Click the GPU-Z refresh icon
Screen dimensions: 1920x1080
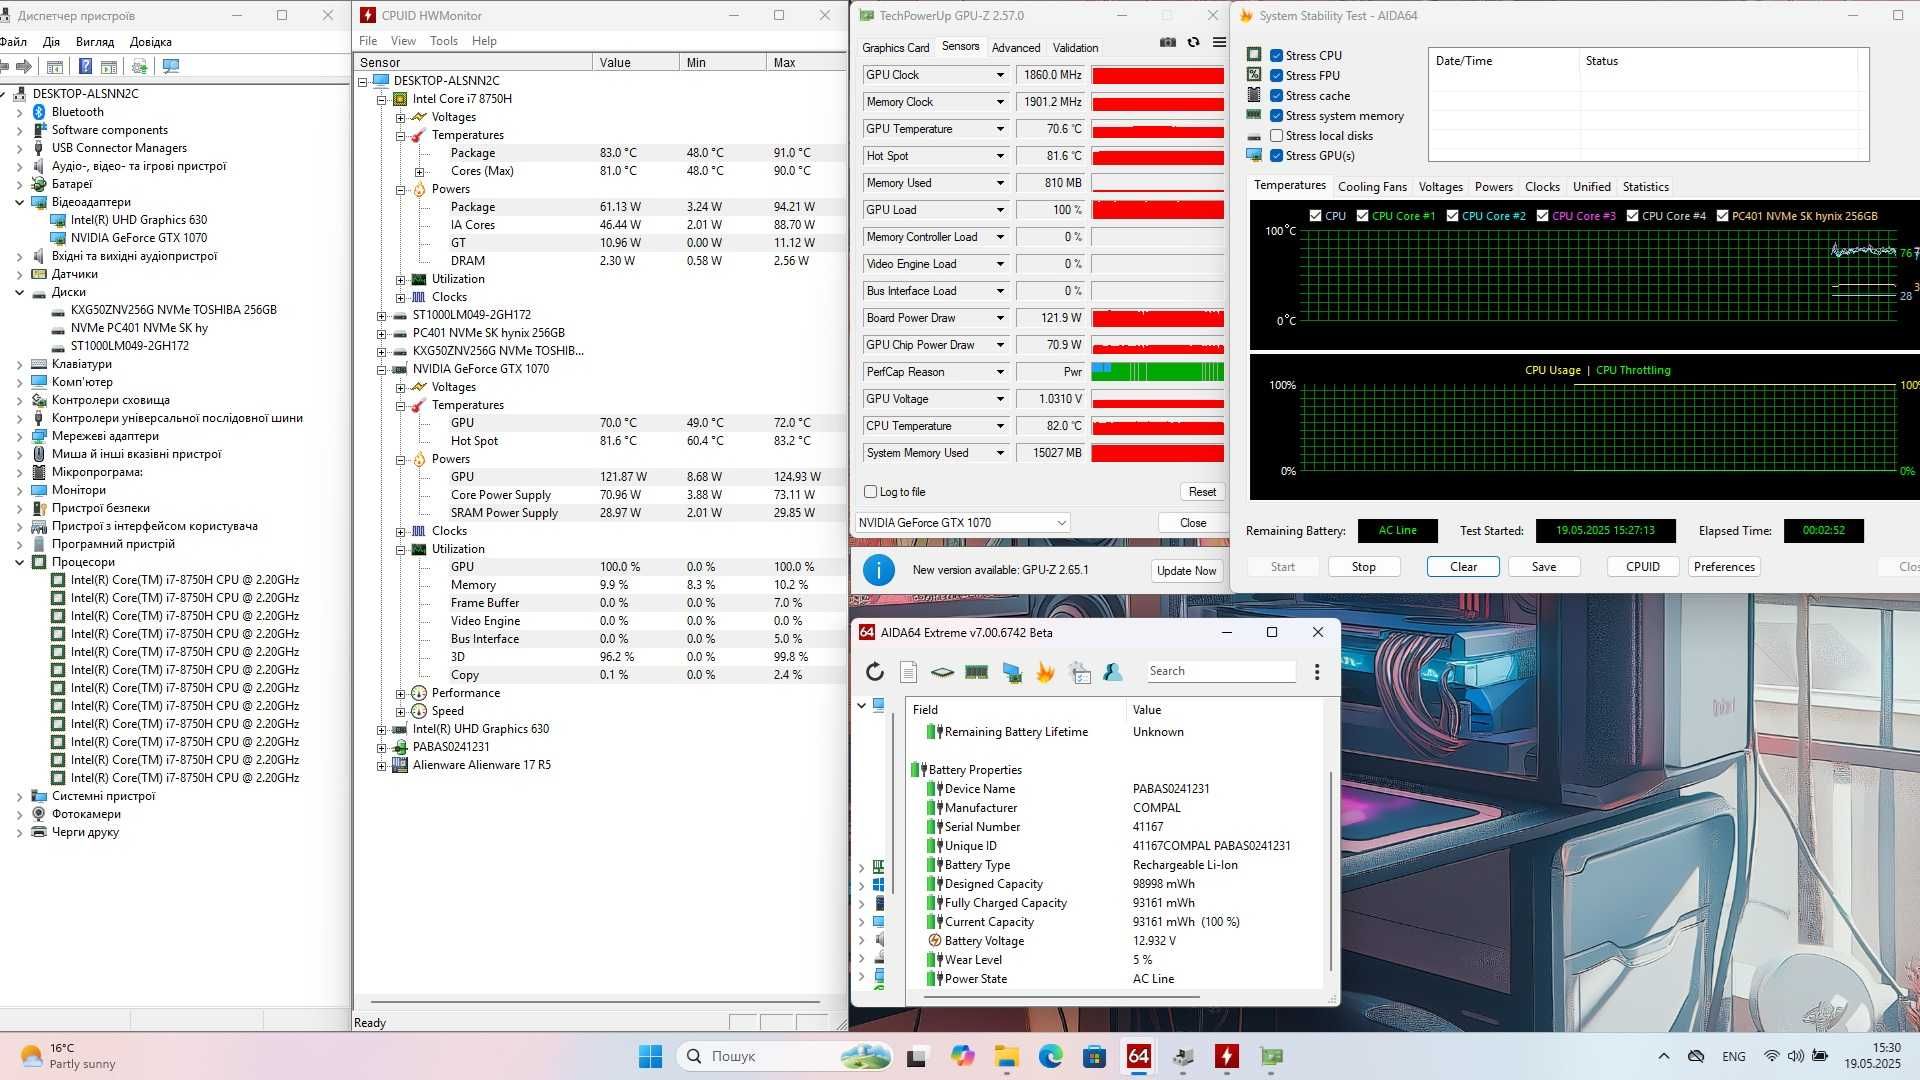pyautogui.click(x=1193, y=42)
